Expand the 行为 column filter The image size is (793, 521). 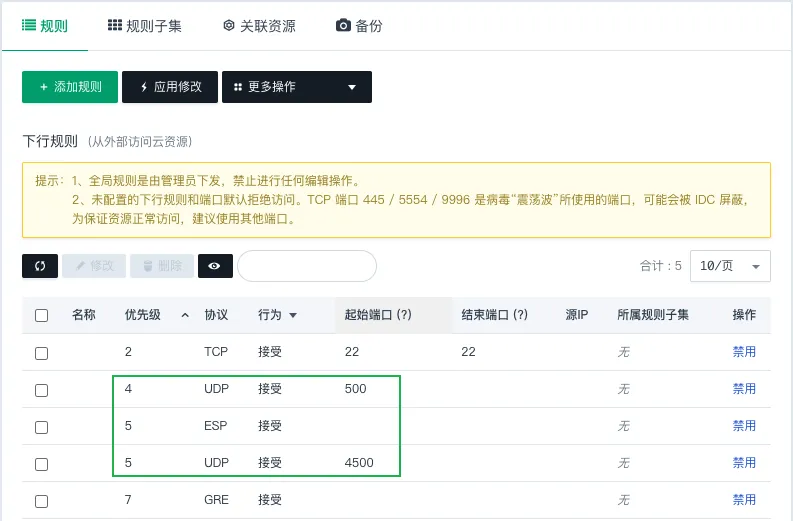click(x=293, y=316)
